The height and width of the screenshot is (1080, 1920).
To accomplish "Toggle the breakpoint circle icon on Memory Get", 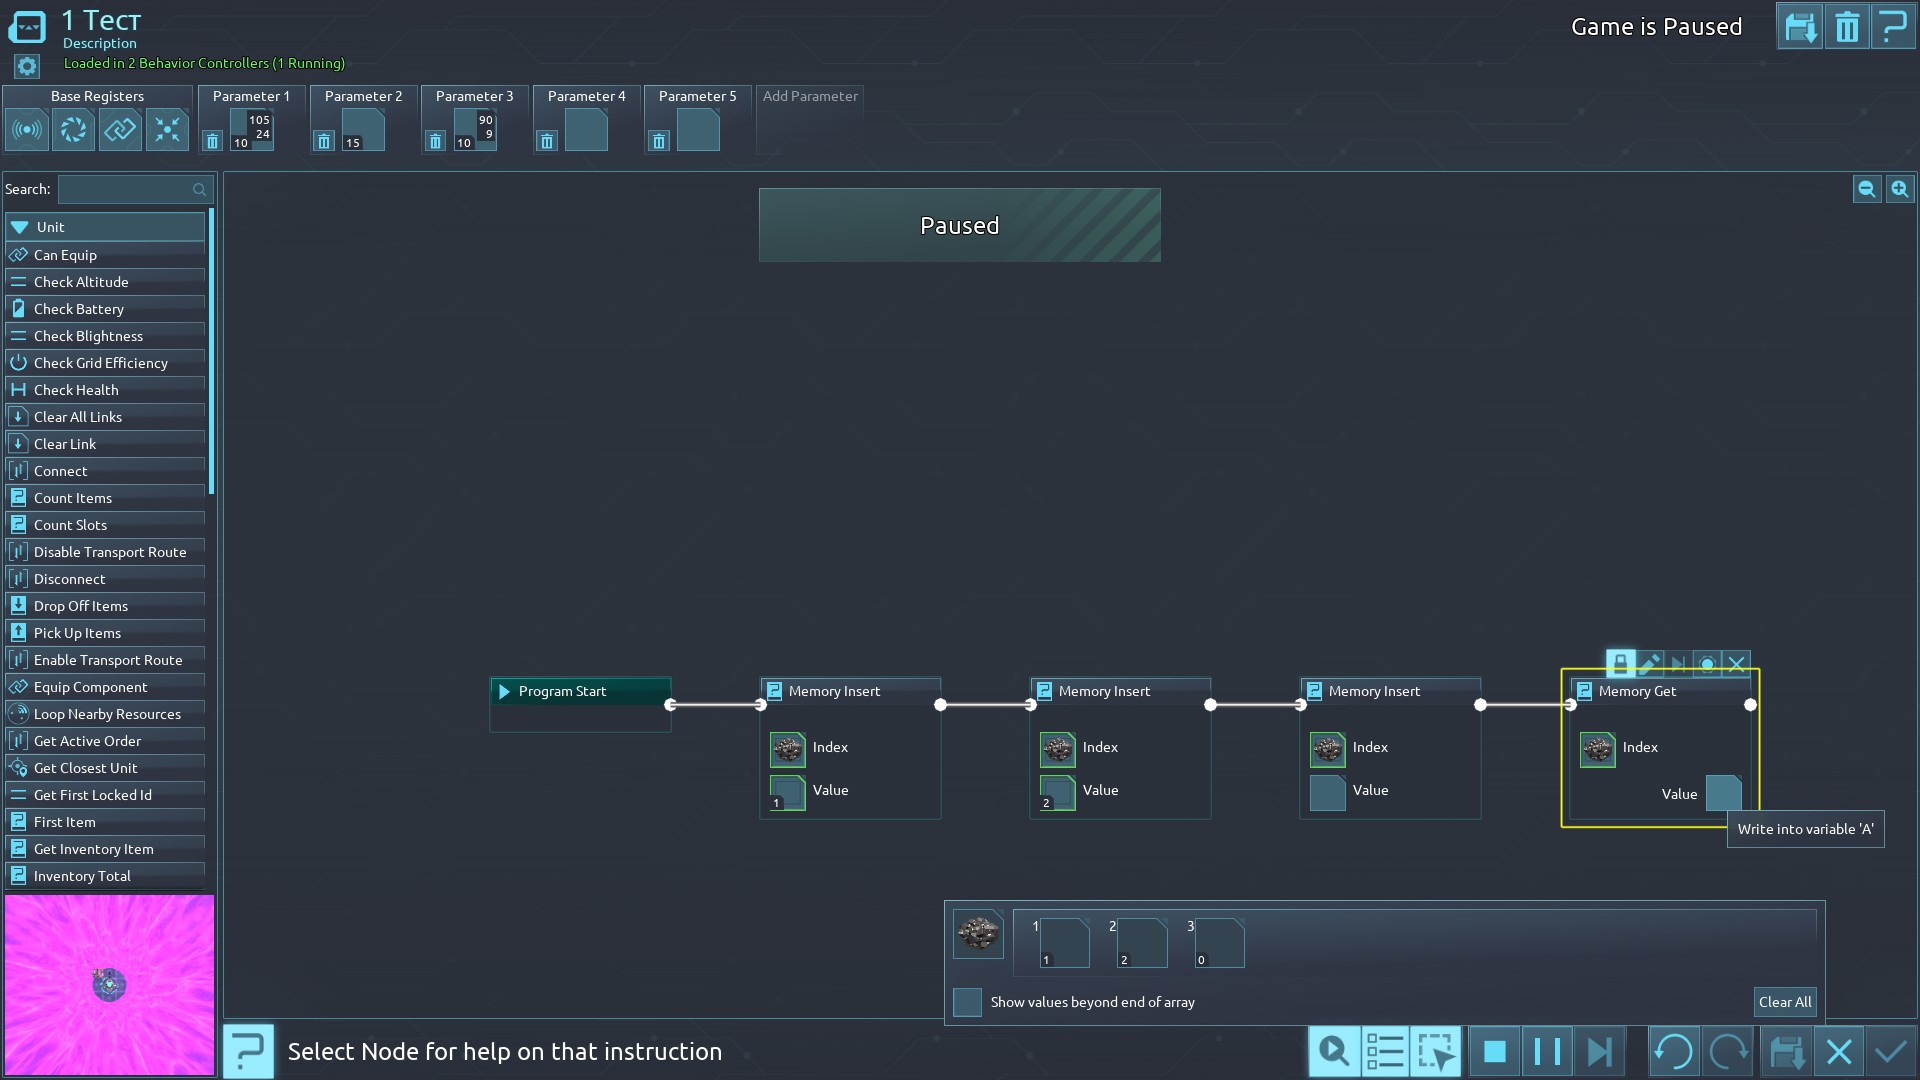I will coord(1707,664).
